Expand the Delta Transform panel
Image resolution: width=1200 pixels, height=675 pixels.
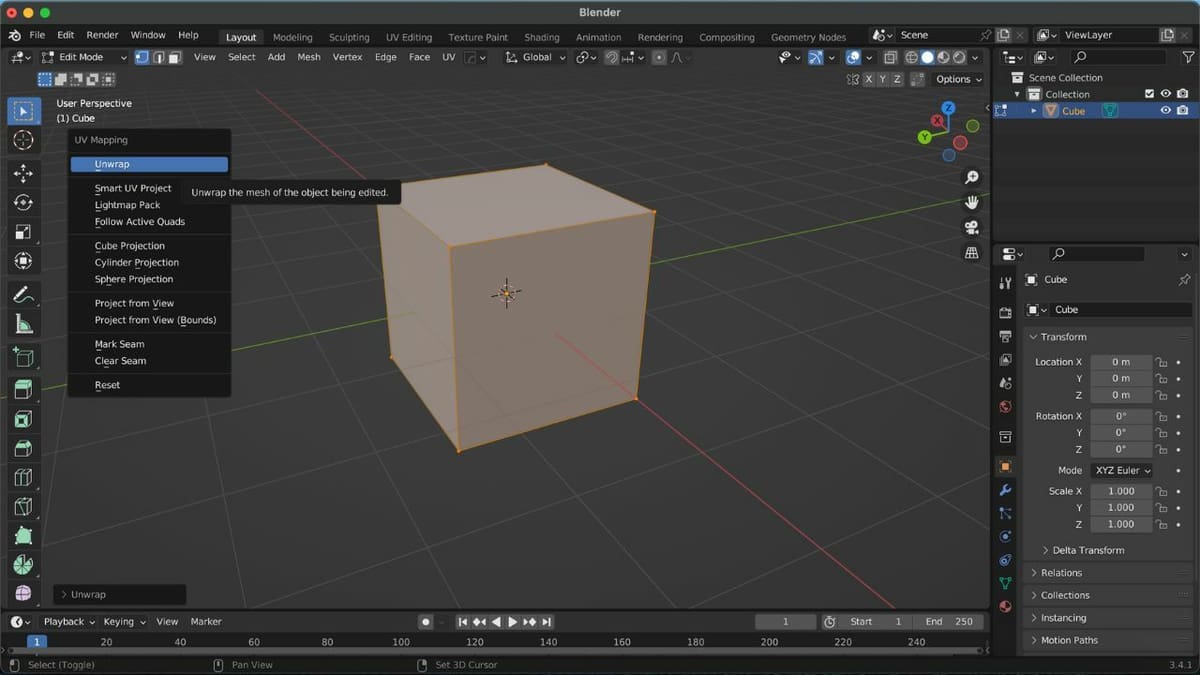pos(1083,550)
